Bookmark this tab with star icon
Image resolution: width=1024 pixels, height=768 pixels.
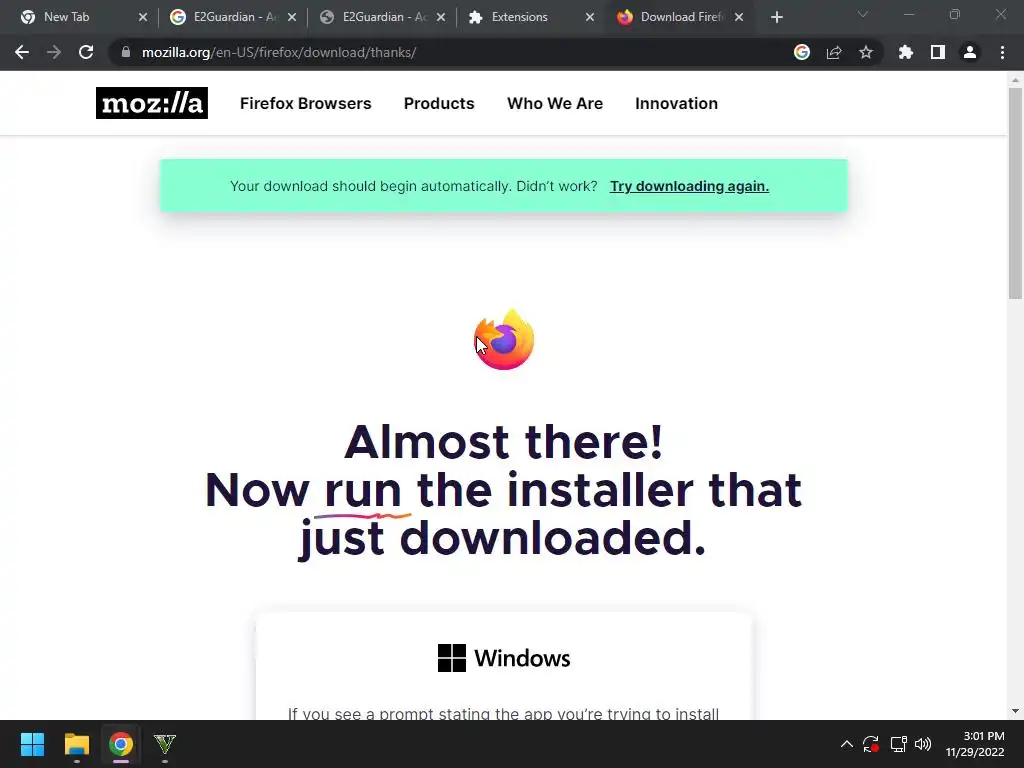pos(866,52)
